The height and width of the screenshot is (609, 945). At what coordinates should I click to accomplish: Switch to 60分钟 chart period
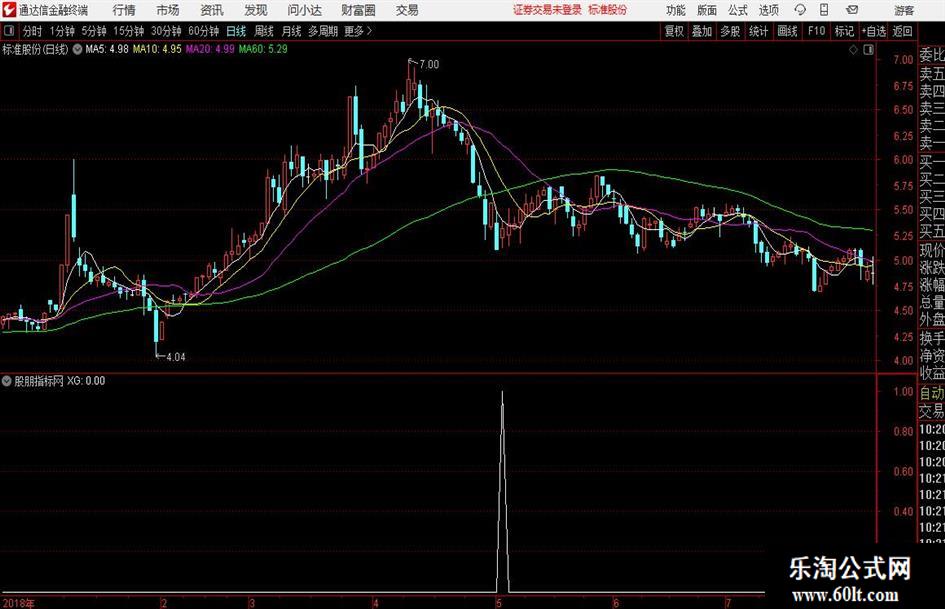point(204,31)
